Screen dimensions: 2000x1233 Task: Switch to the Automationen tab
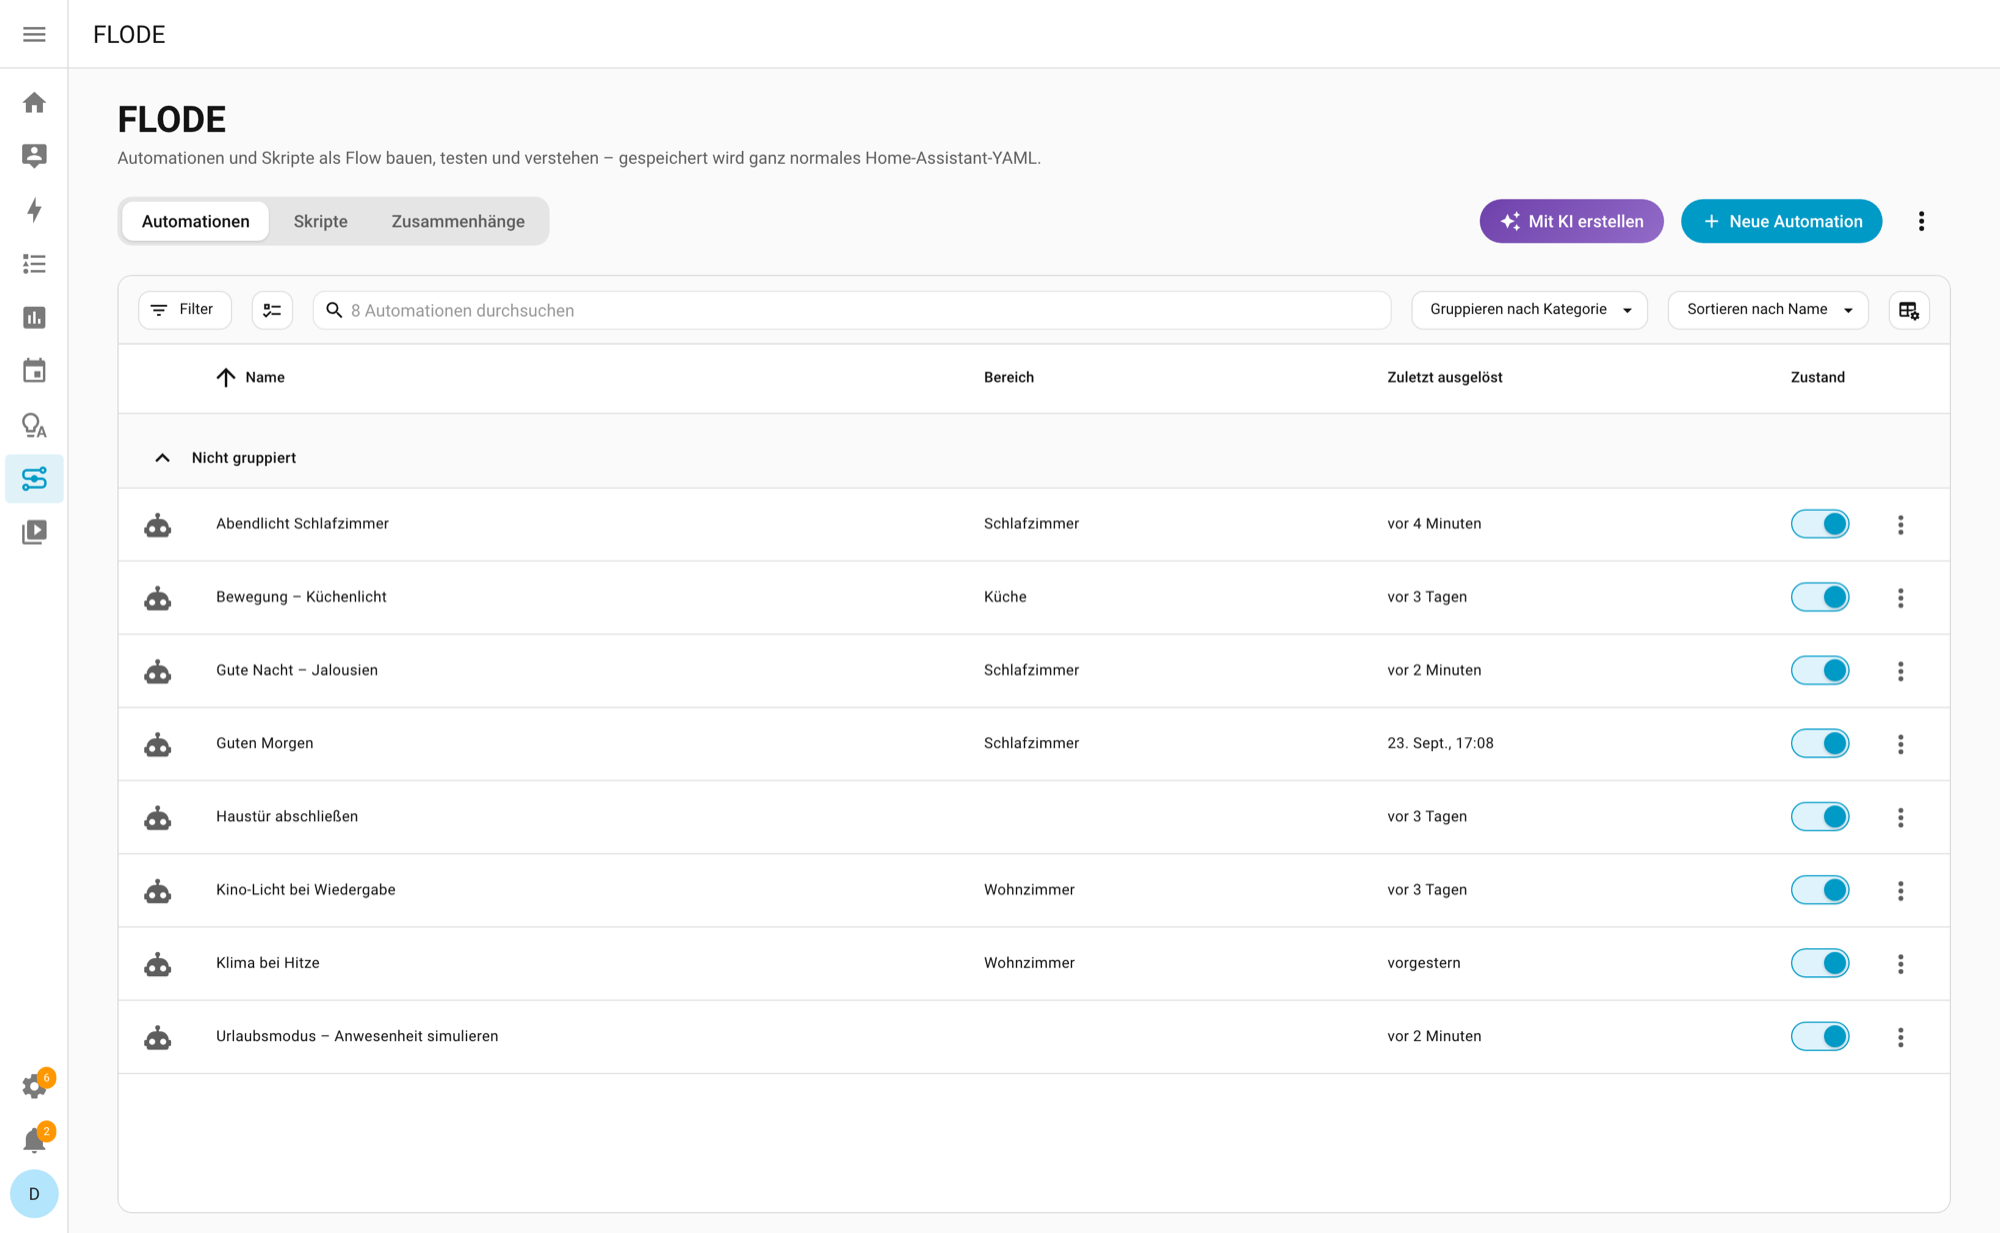tap(196, 221)
